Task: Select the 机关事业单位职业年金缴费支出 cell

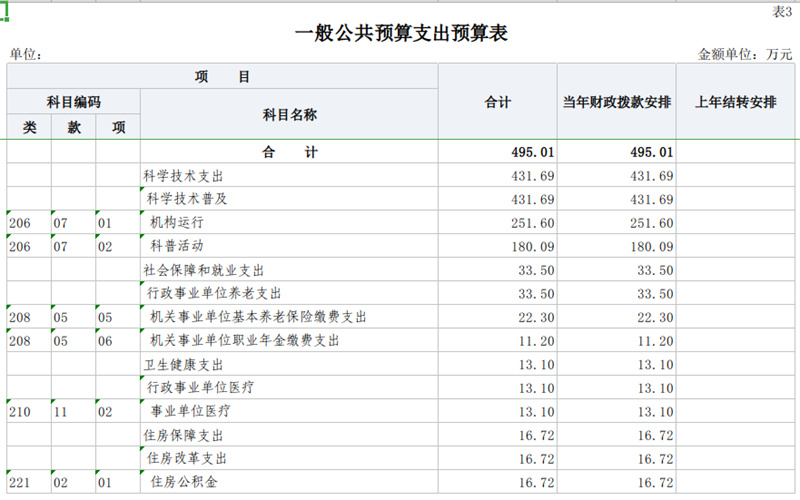Action: click(x=289, y=340)
